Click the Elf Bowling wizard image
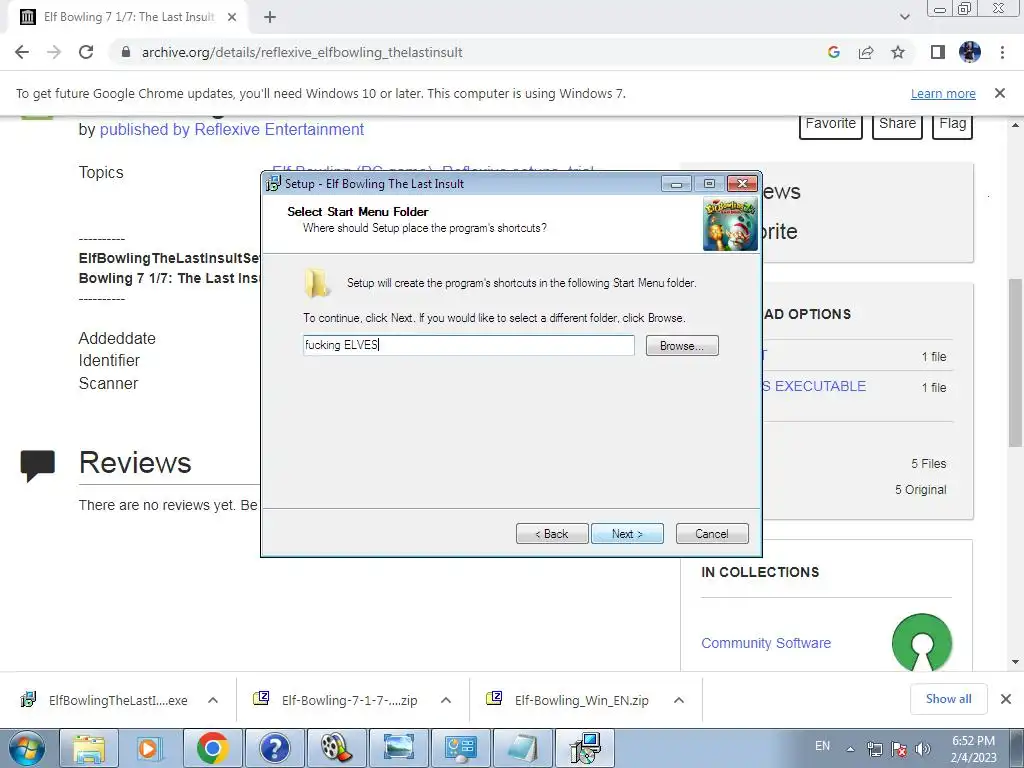 (x=730, y=224)
